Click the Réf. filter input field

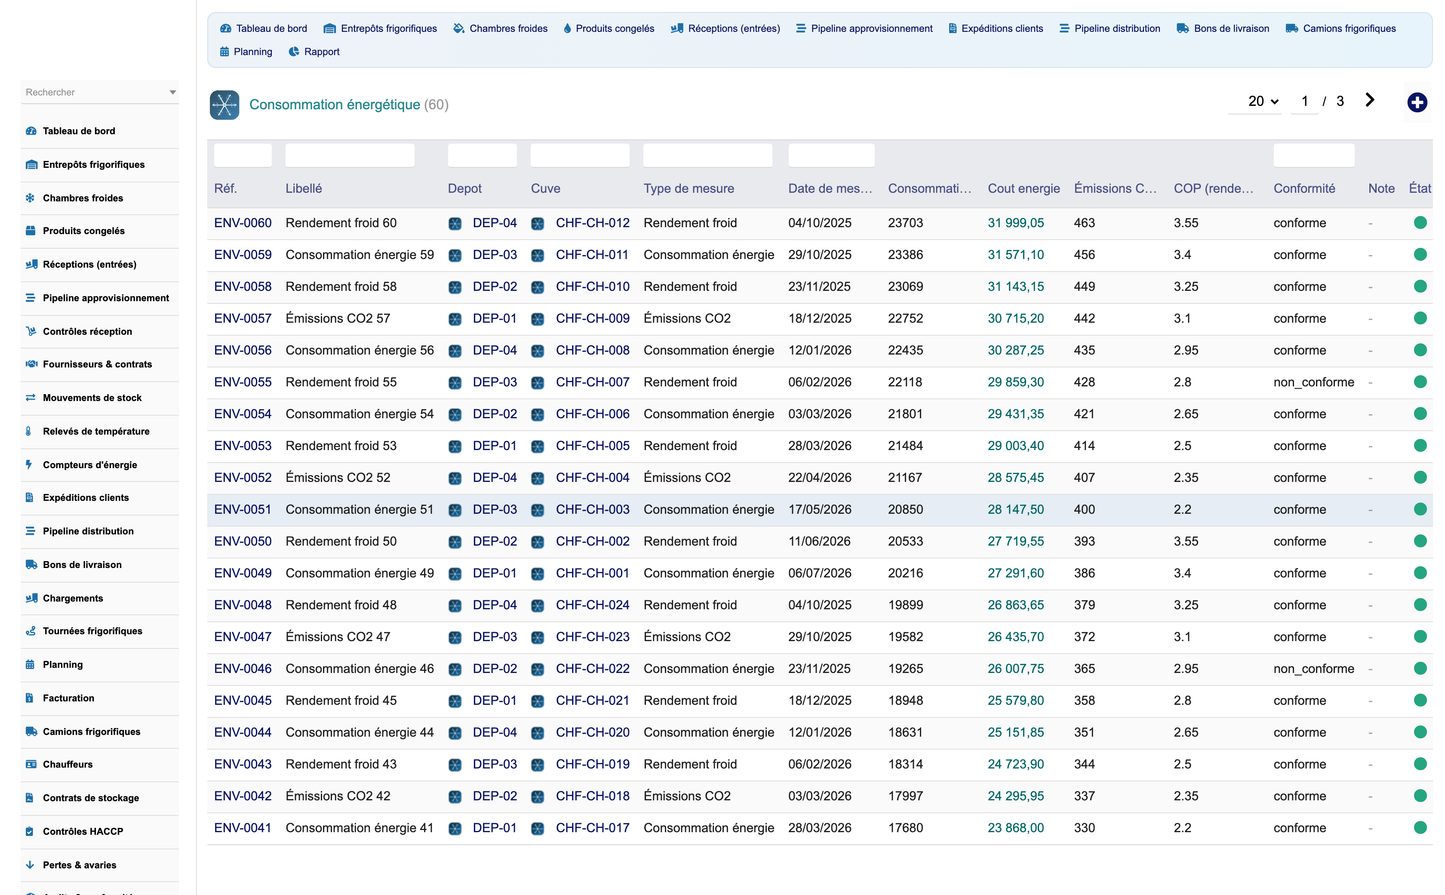click(243, 155)
